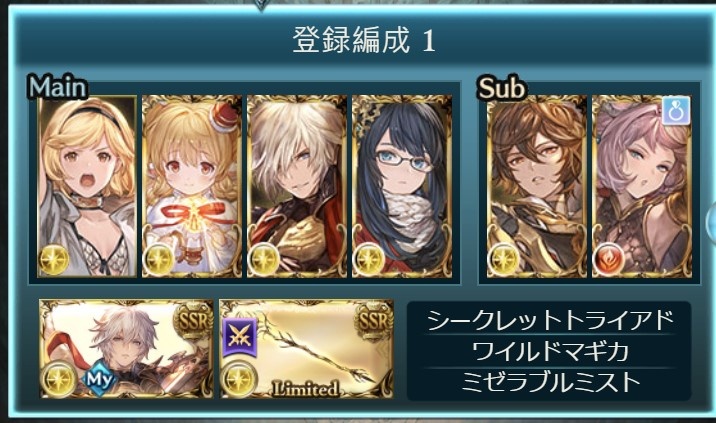Click the Limited label on weapon card
The height and width of the screenshot is (423, 716).
tap(306, 389)
